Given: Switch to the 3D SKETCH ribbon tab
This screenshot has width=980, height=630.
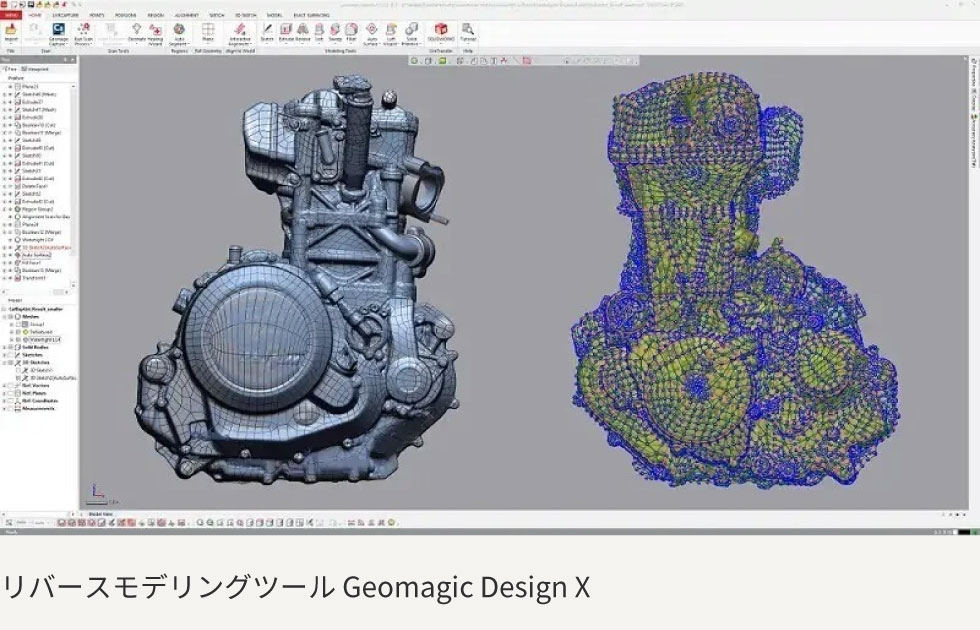Looking at the screenshot, I should 246,15.
